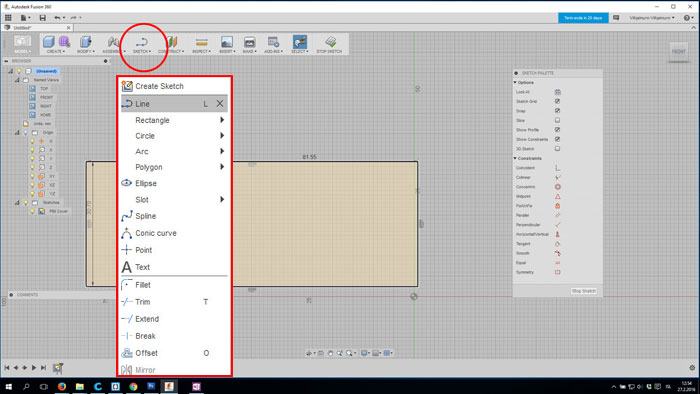Screen dimensions: 700x394
Task: Open the Modify toolbar icon
Action: 85,42
